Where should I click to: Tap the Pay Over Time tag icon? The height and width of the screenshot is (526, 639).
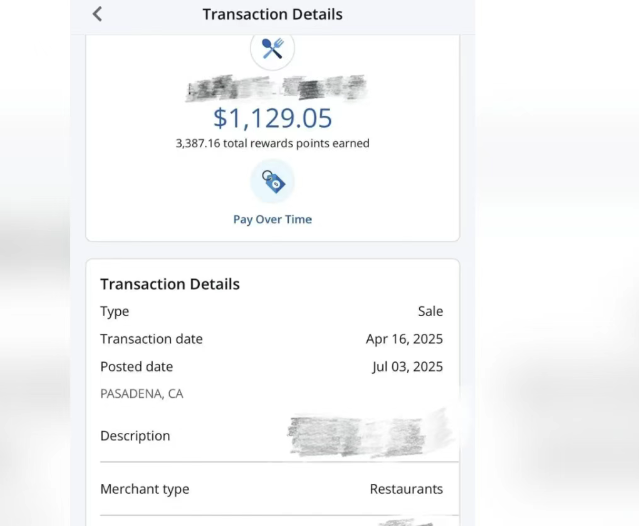coord(272,181)
